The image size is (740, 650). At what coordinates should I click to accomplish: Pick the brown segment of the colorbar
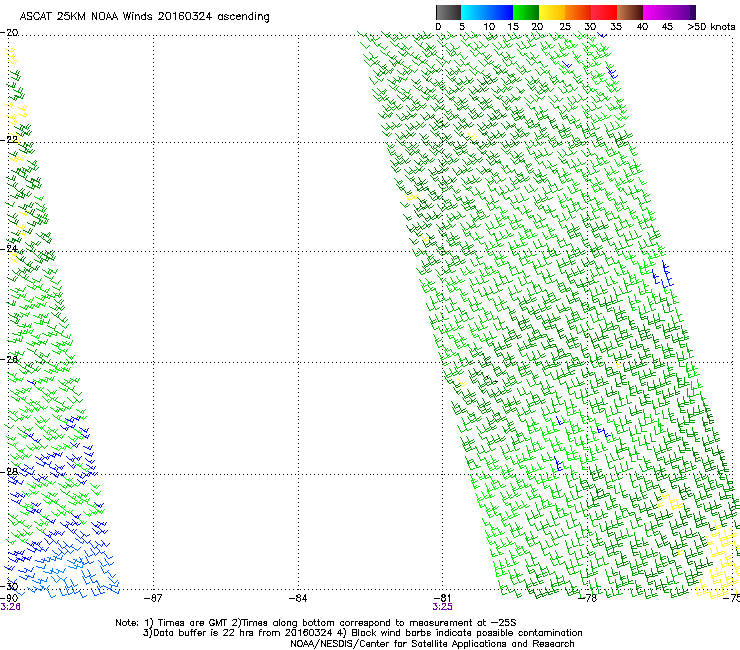(x=630, y=12)
